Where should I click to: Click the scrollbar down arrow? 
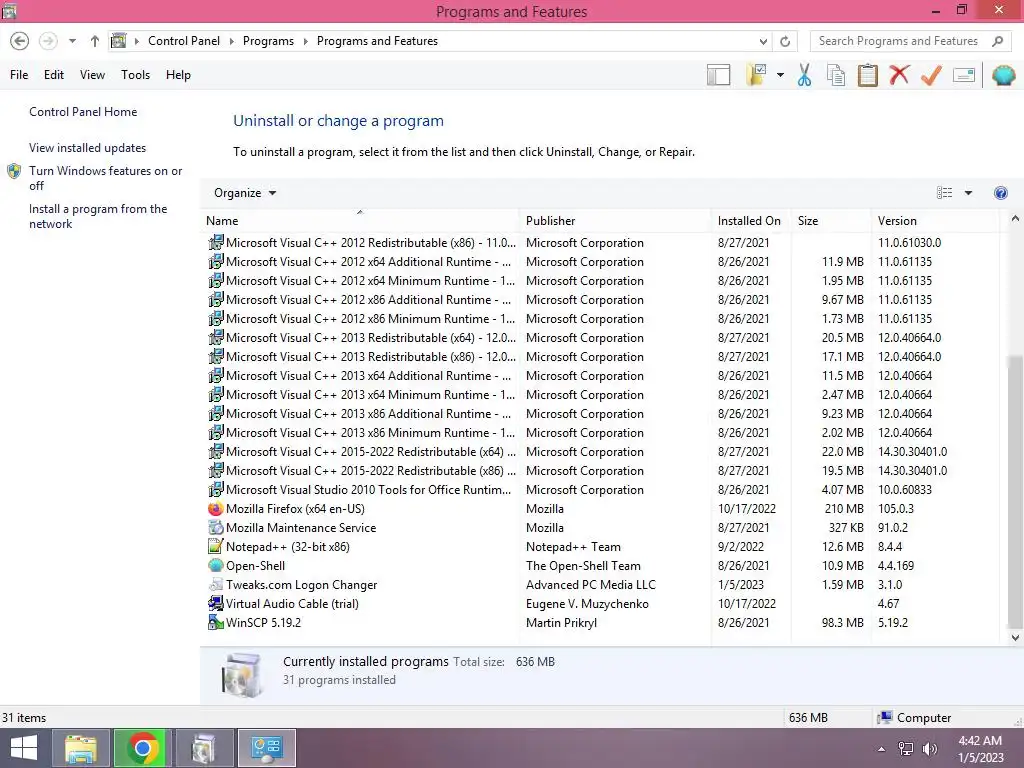point(1015,637)
